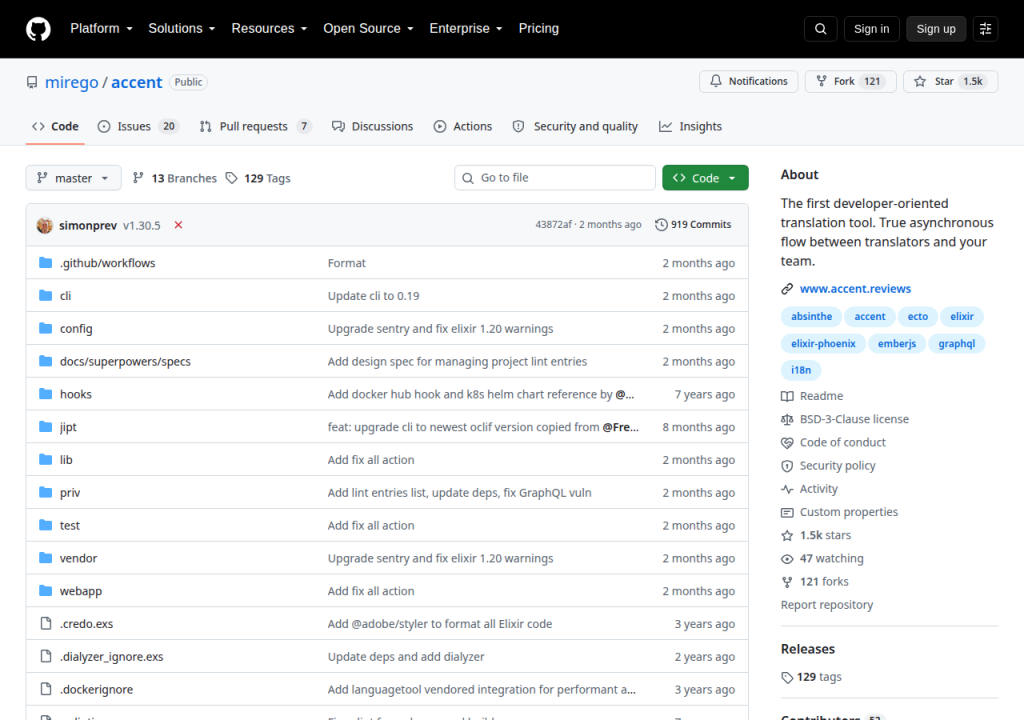Open the green Code dropdown

tap(705, 178)
